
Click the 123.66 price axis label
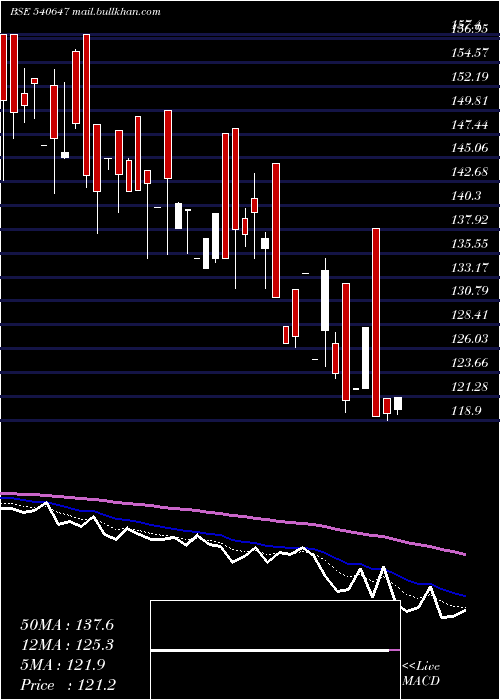(x=470, y=362)
